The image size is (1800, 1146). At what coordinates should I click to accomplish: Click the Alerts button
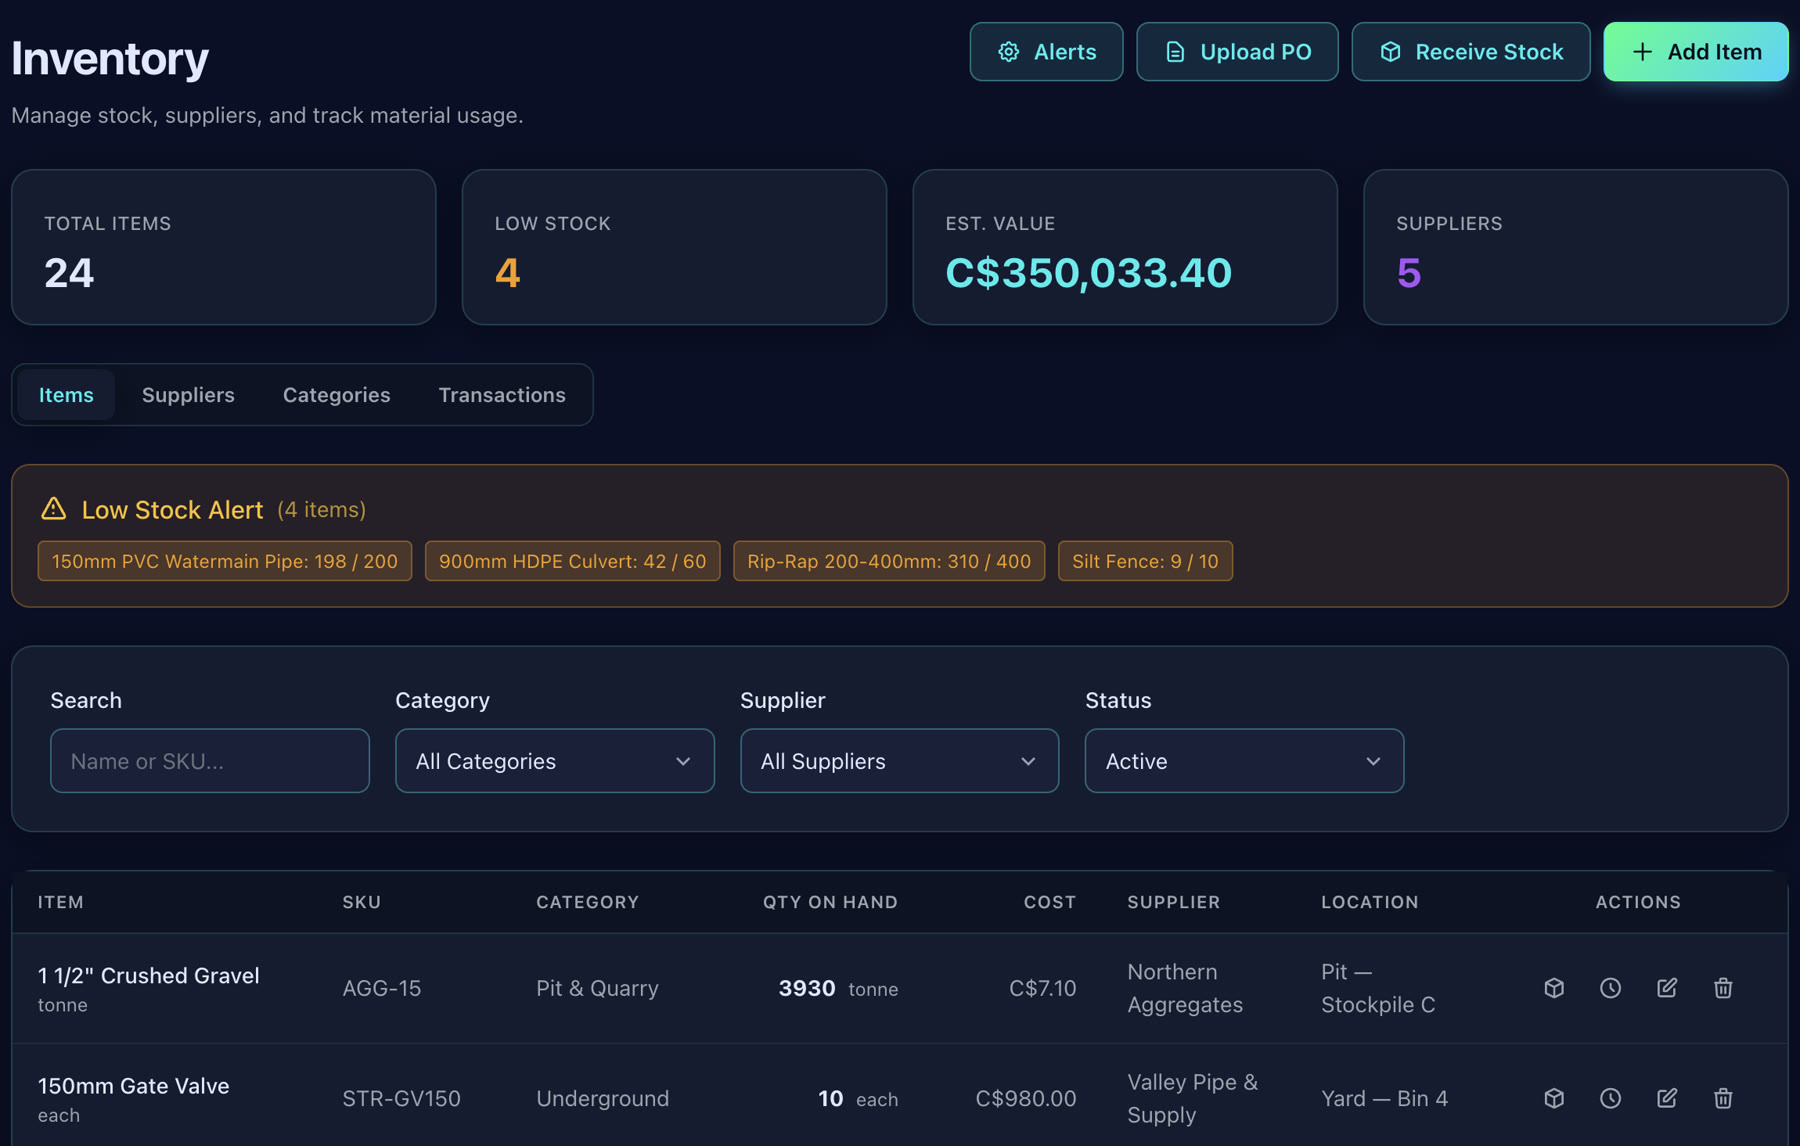click(x=1046, y=52)
